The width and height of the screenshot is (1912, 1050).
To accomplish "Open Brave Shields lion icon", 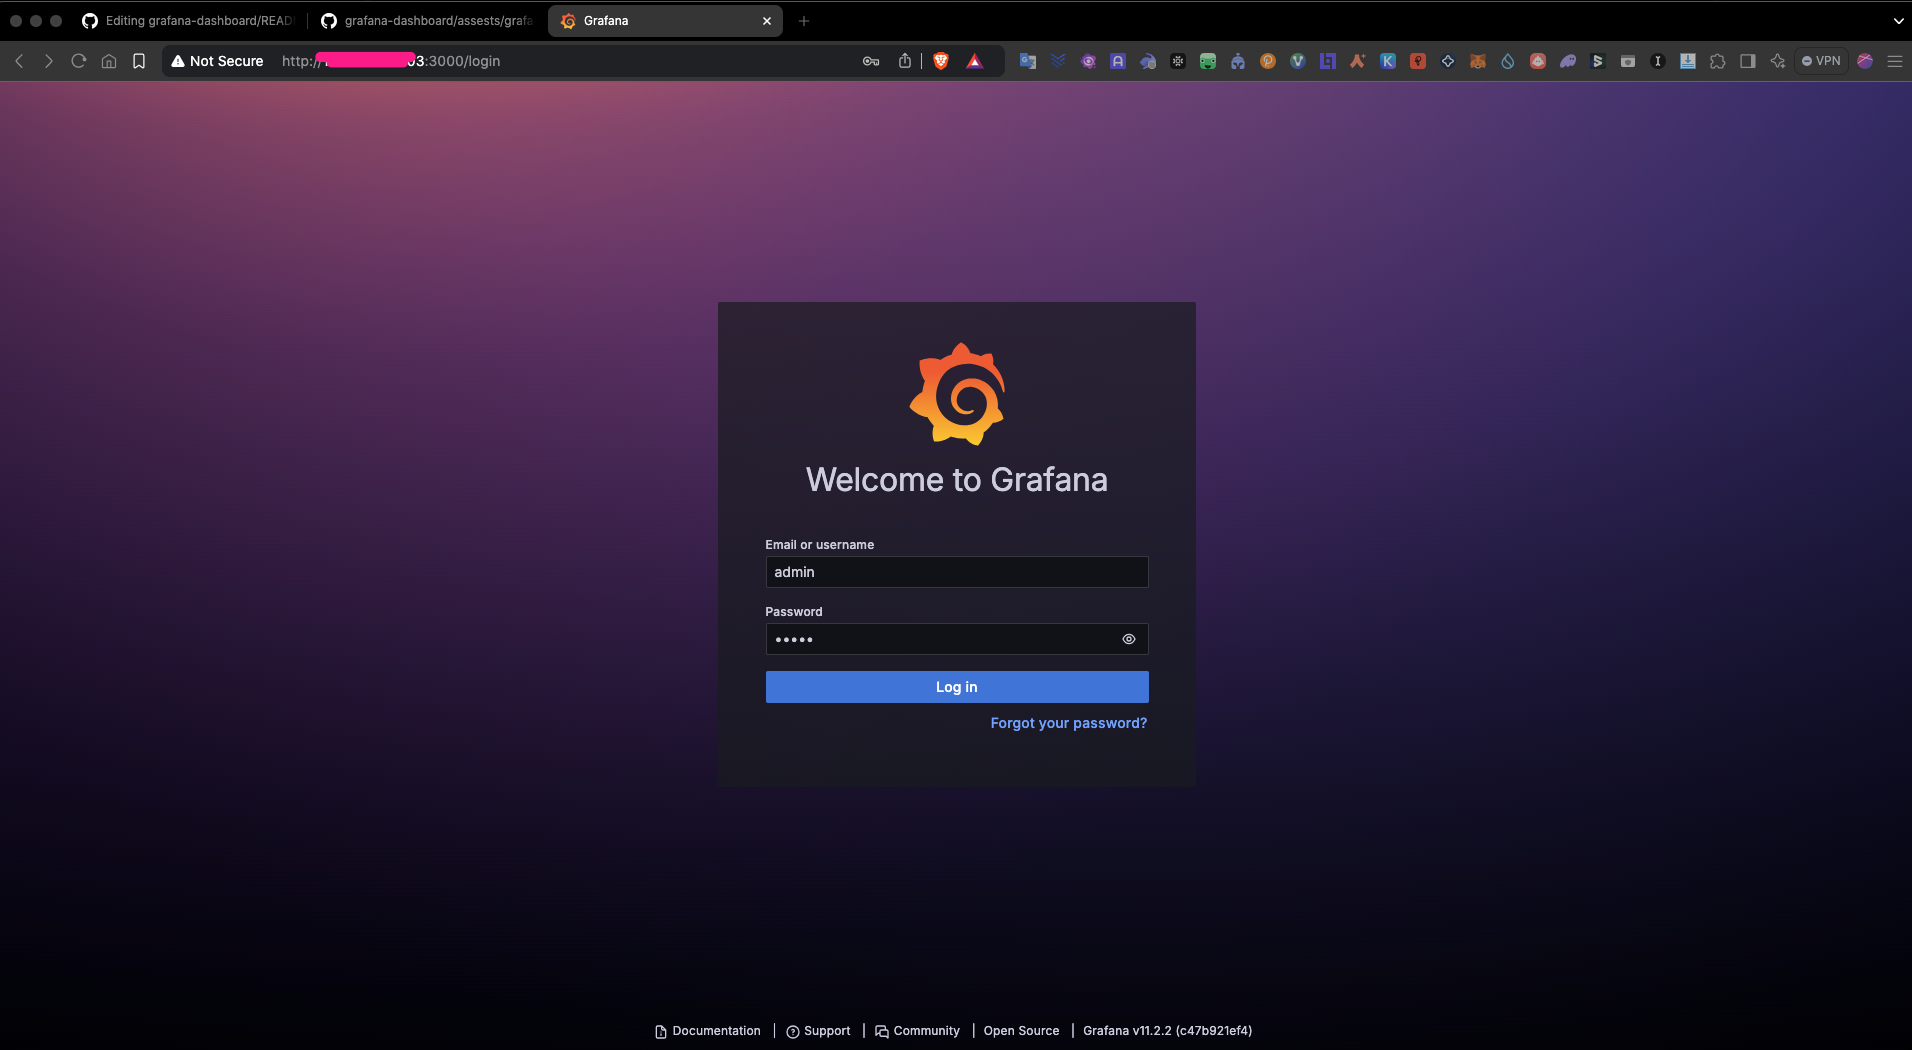I will pyautogui.click(x=941, y=61).
